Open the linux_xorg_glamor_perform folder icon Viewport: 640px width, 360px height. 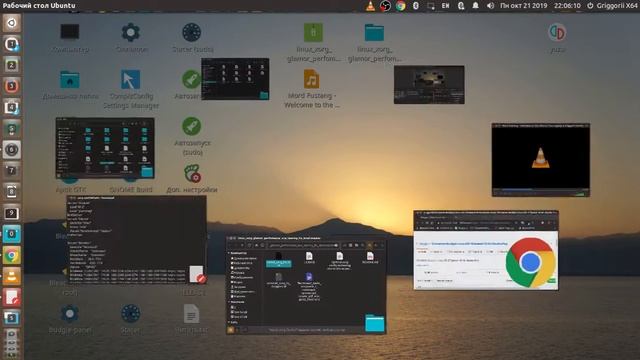pyautogui.click(x=374, y=42)
